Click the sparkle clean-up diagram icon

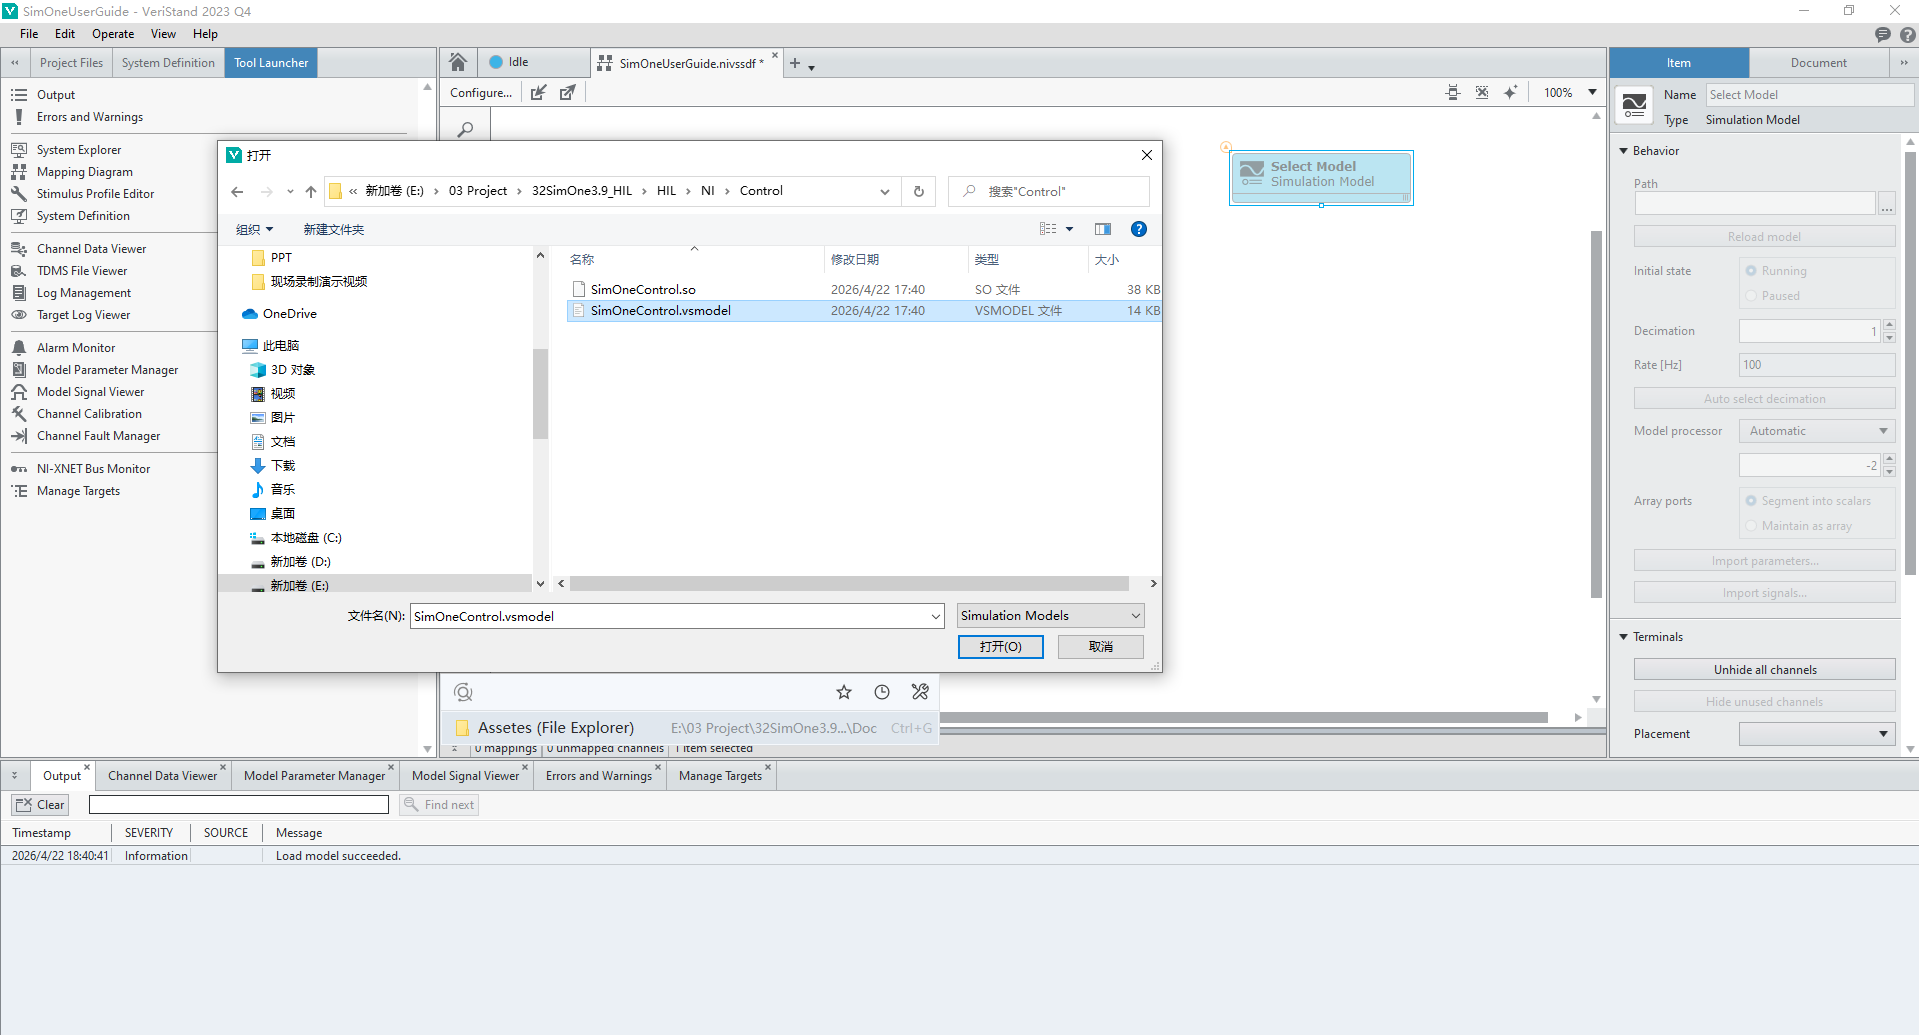1510,93
